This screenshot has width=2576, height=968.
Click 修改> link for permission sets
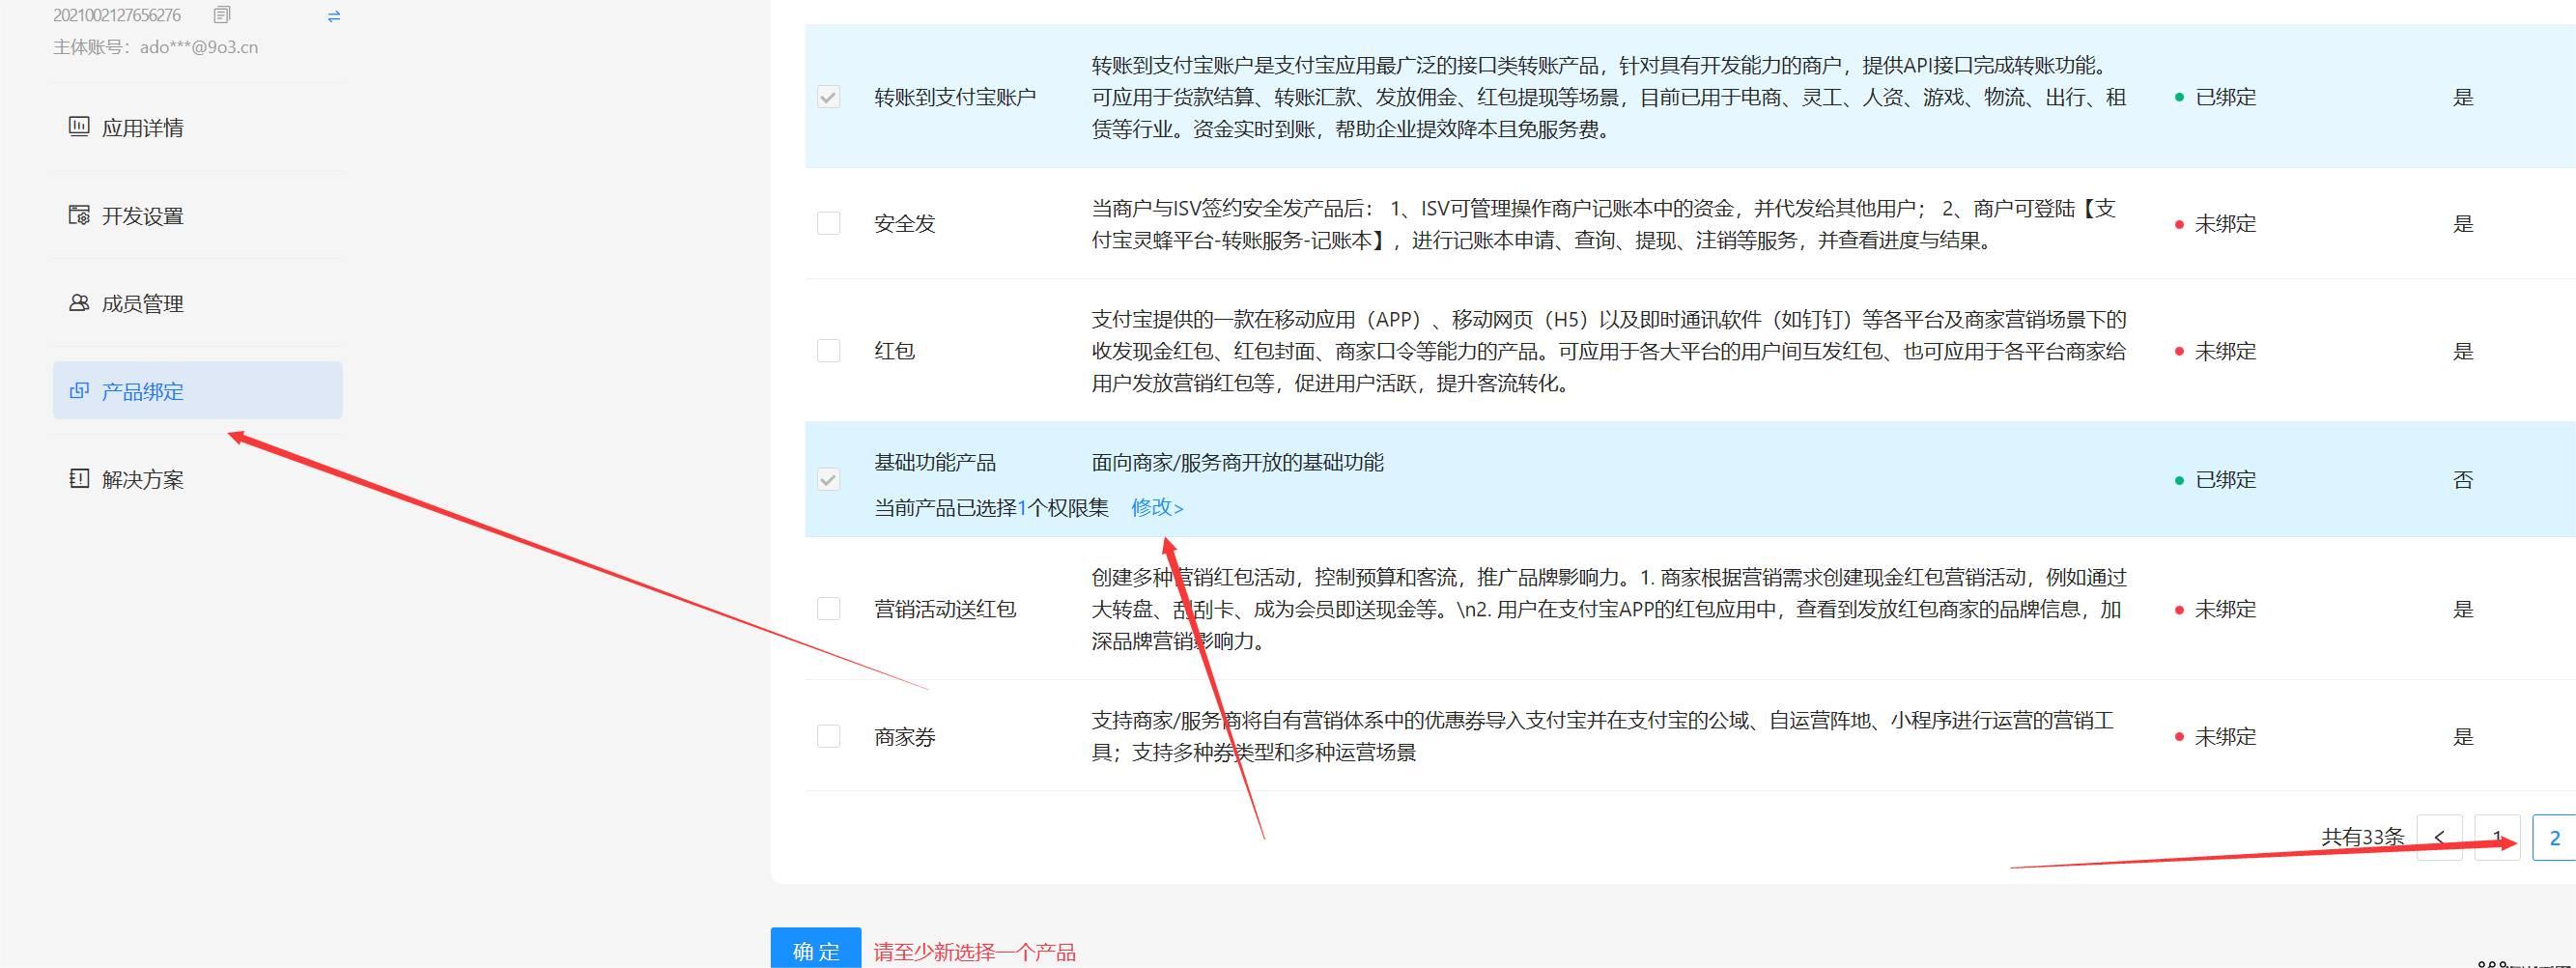point(1157,507)
